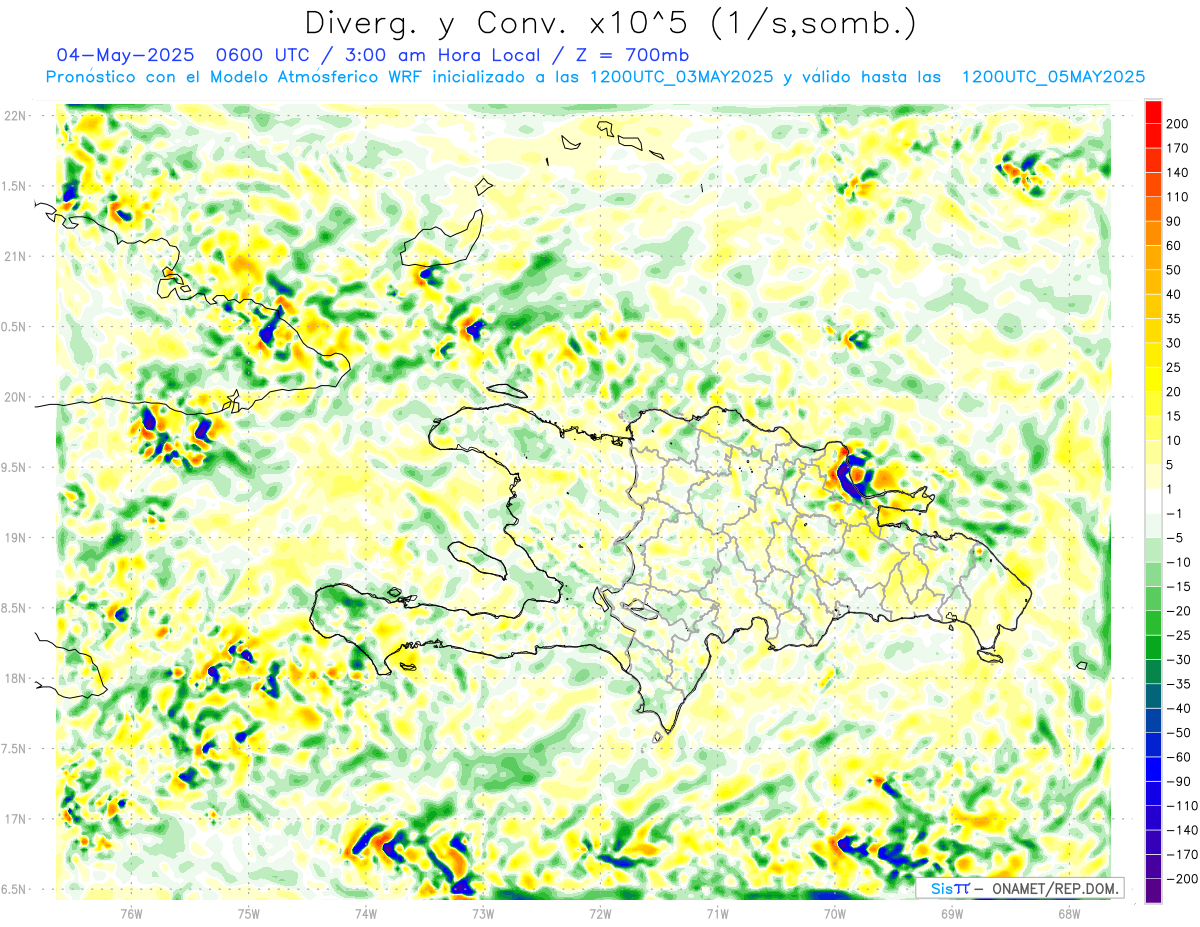Image resolution: width=1200 pixels, height=927 pixels.
Task: Click the "71W" longitude label
Action: coord(717,913)
